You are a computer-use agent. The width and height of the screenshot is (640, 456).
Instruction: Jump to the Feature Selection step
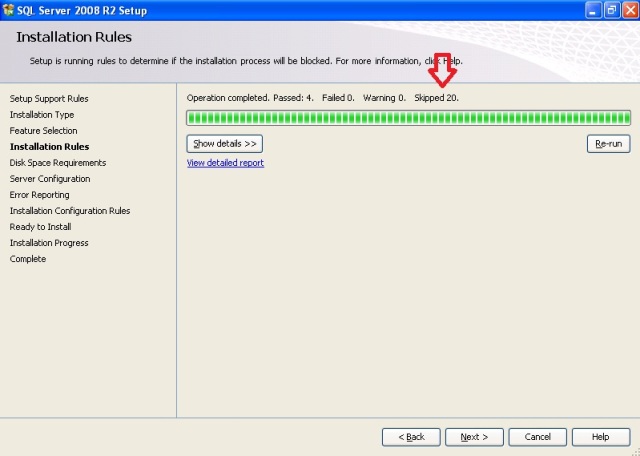[43, 131]
